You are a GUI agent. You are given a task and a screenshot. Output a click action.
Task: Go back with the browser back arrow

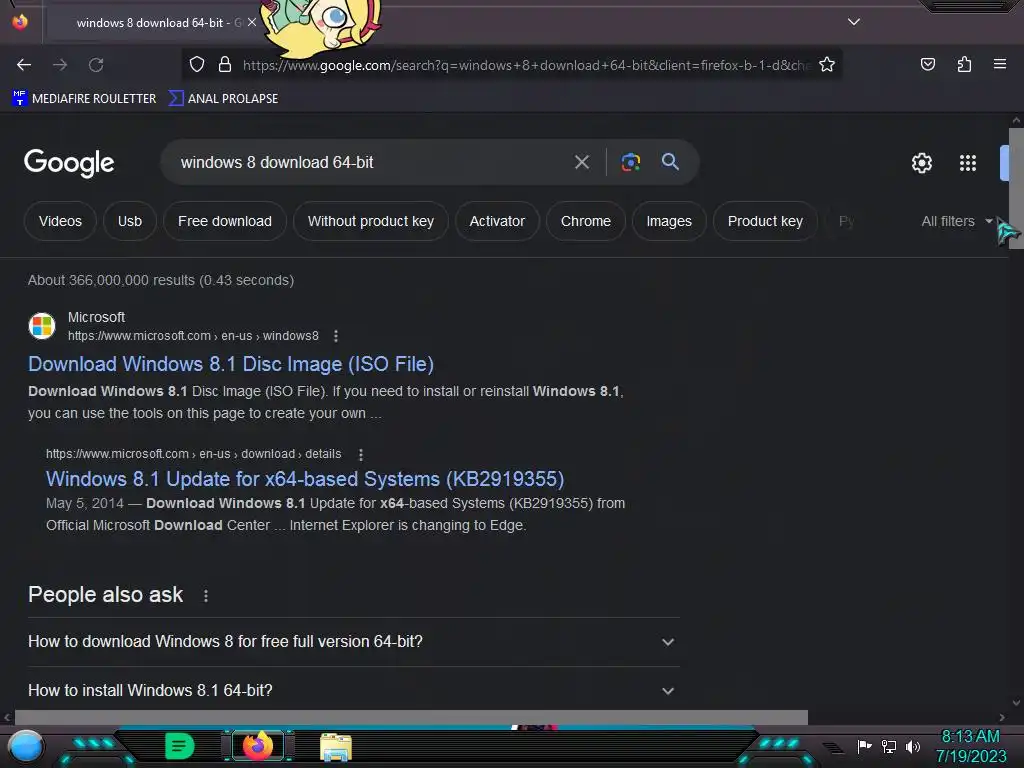pyautogui.click(x=24, y=65)
